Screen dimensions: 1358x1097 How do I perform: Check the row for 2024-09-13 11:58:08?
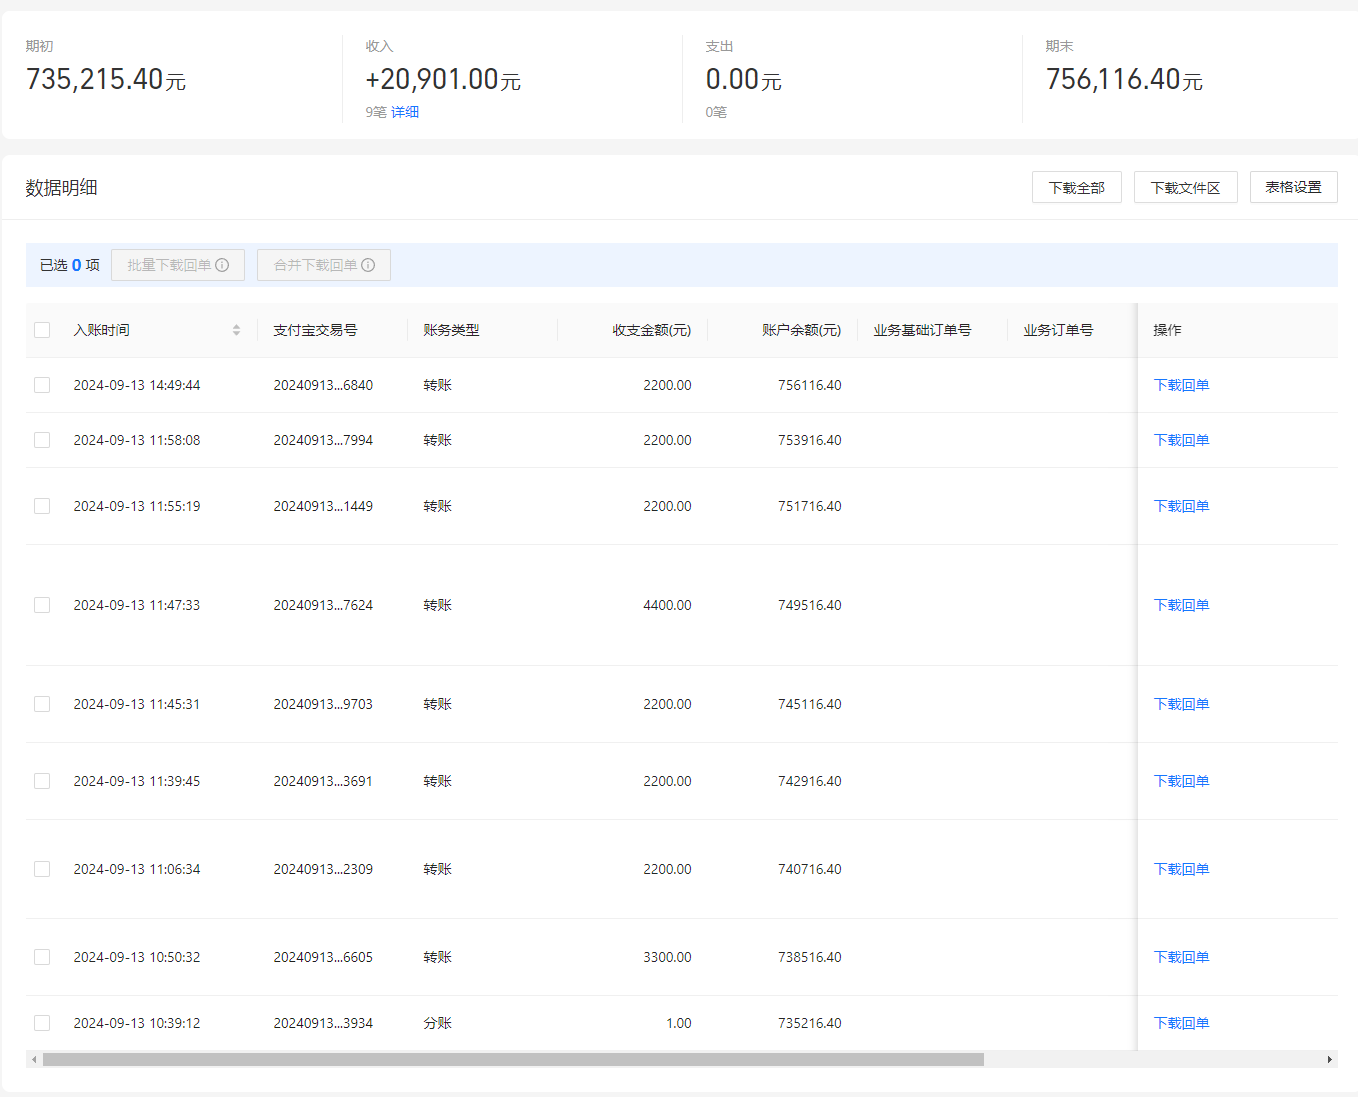[42, 440]
